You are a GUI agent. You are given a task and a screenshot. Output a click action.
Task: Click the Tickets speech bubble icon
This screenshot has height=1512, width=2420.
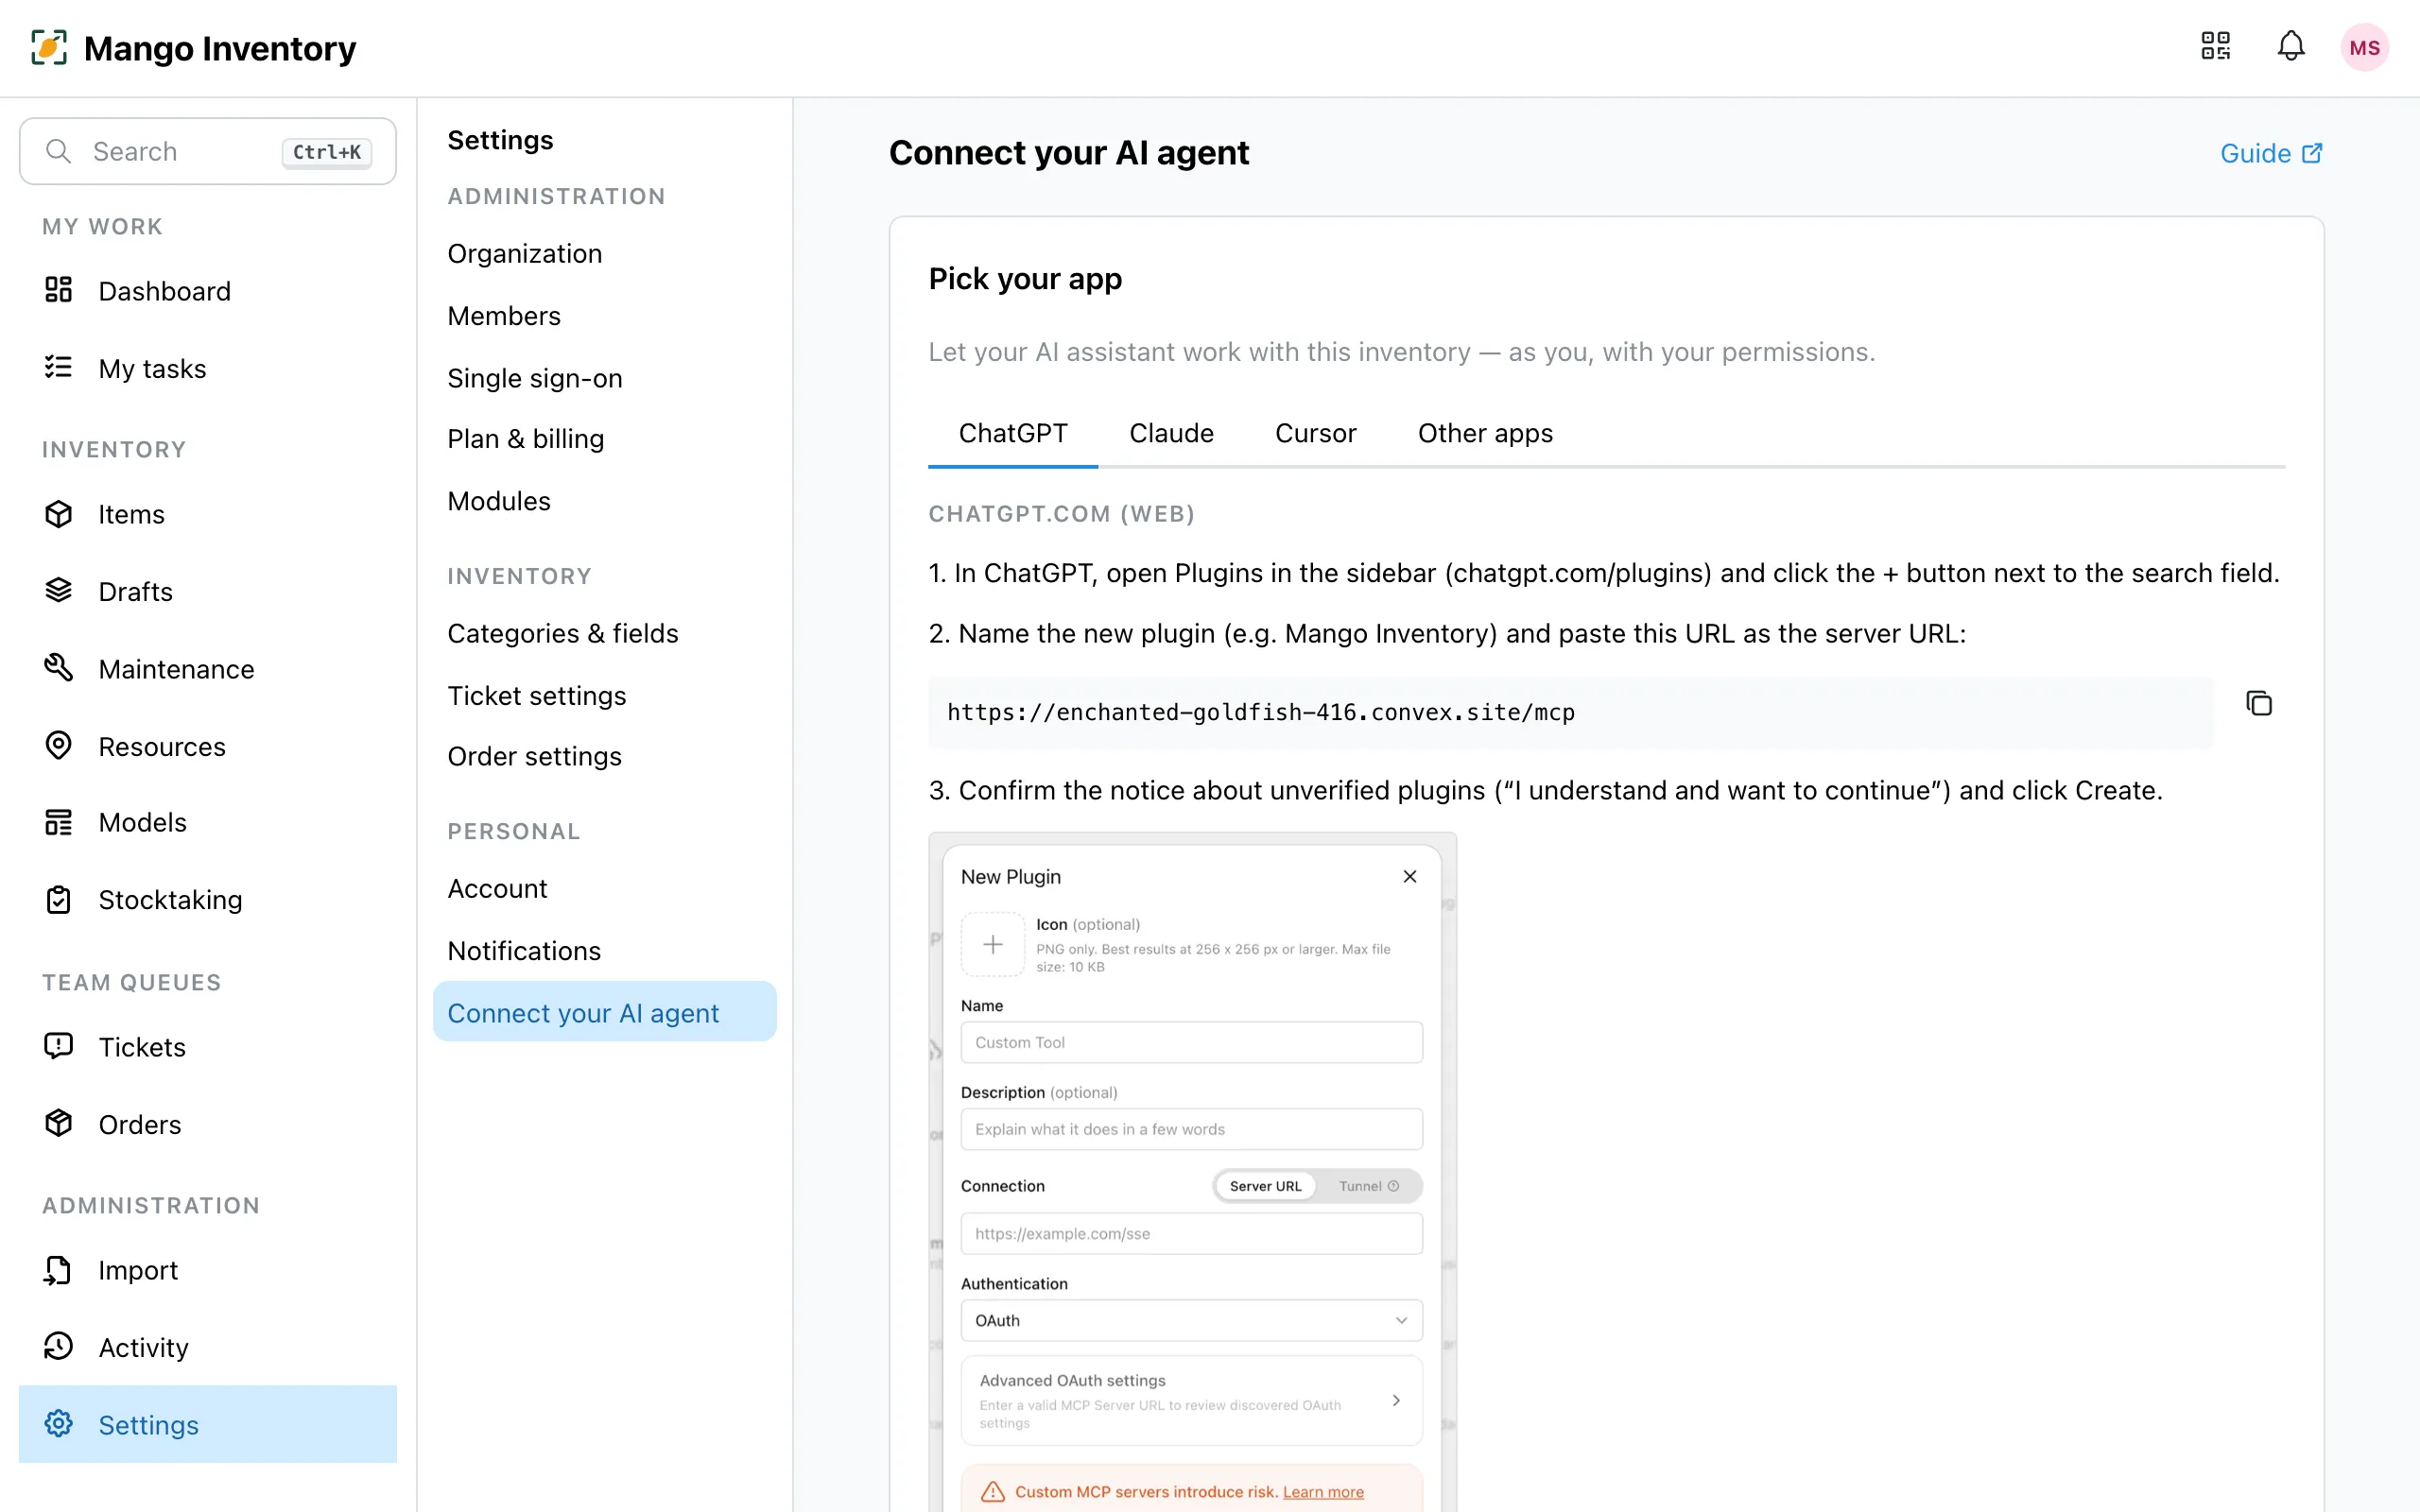(59, 1046)
